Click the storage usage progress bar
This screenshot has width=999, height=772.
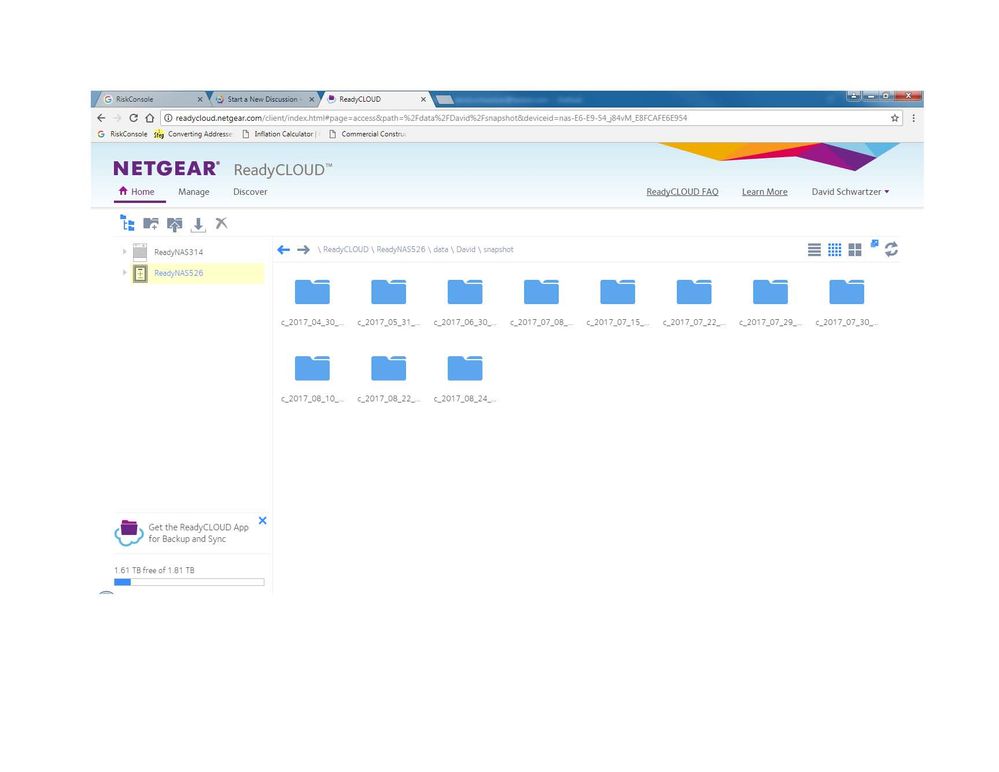pyautogui.click(x=189, y=582)
